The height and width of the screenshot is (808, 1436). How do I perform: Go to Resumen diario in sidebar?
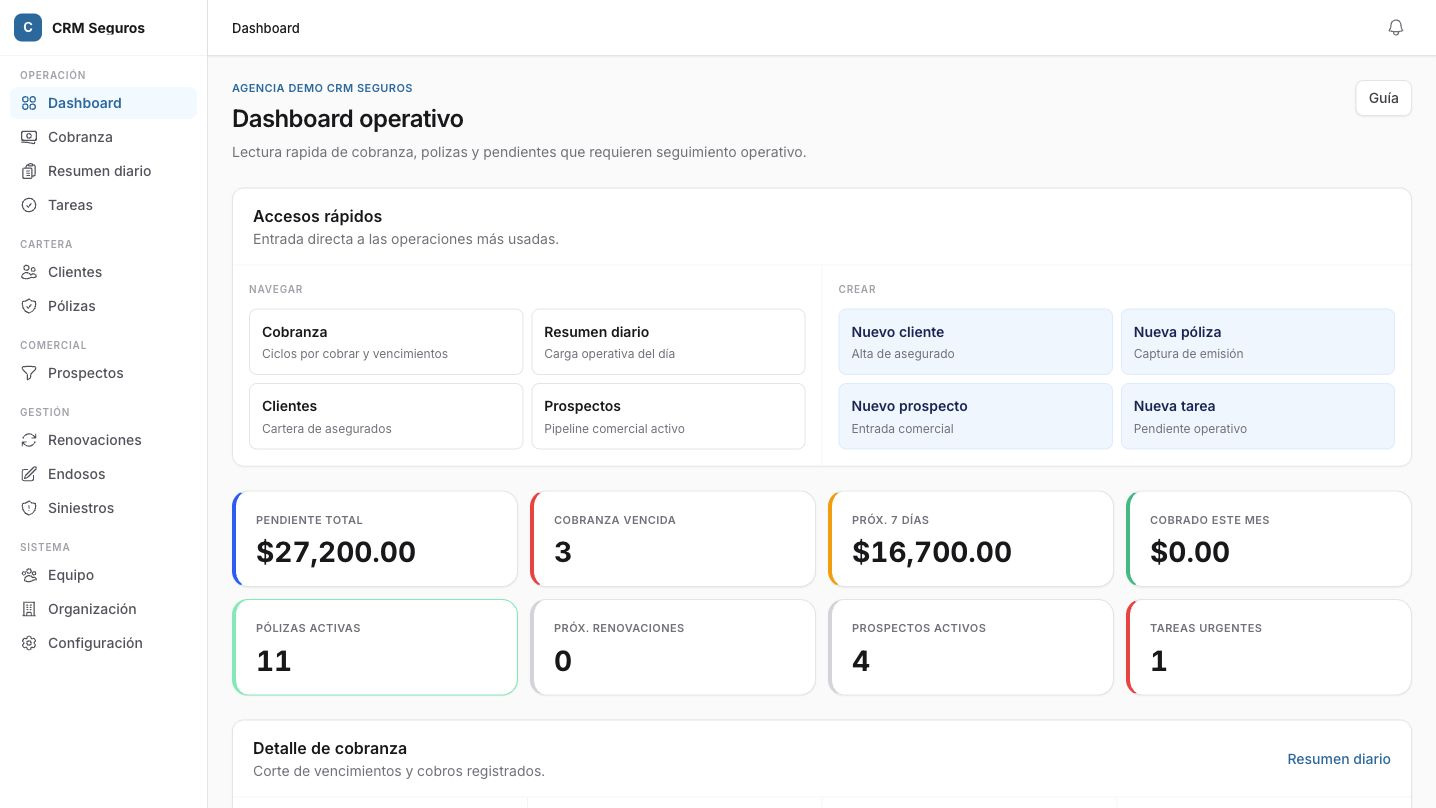103,171
